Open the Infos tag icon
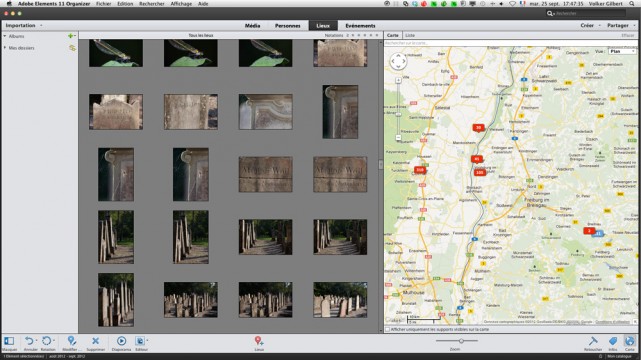The image size is (641, 360). [x=613, y=340]
